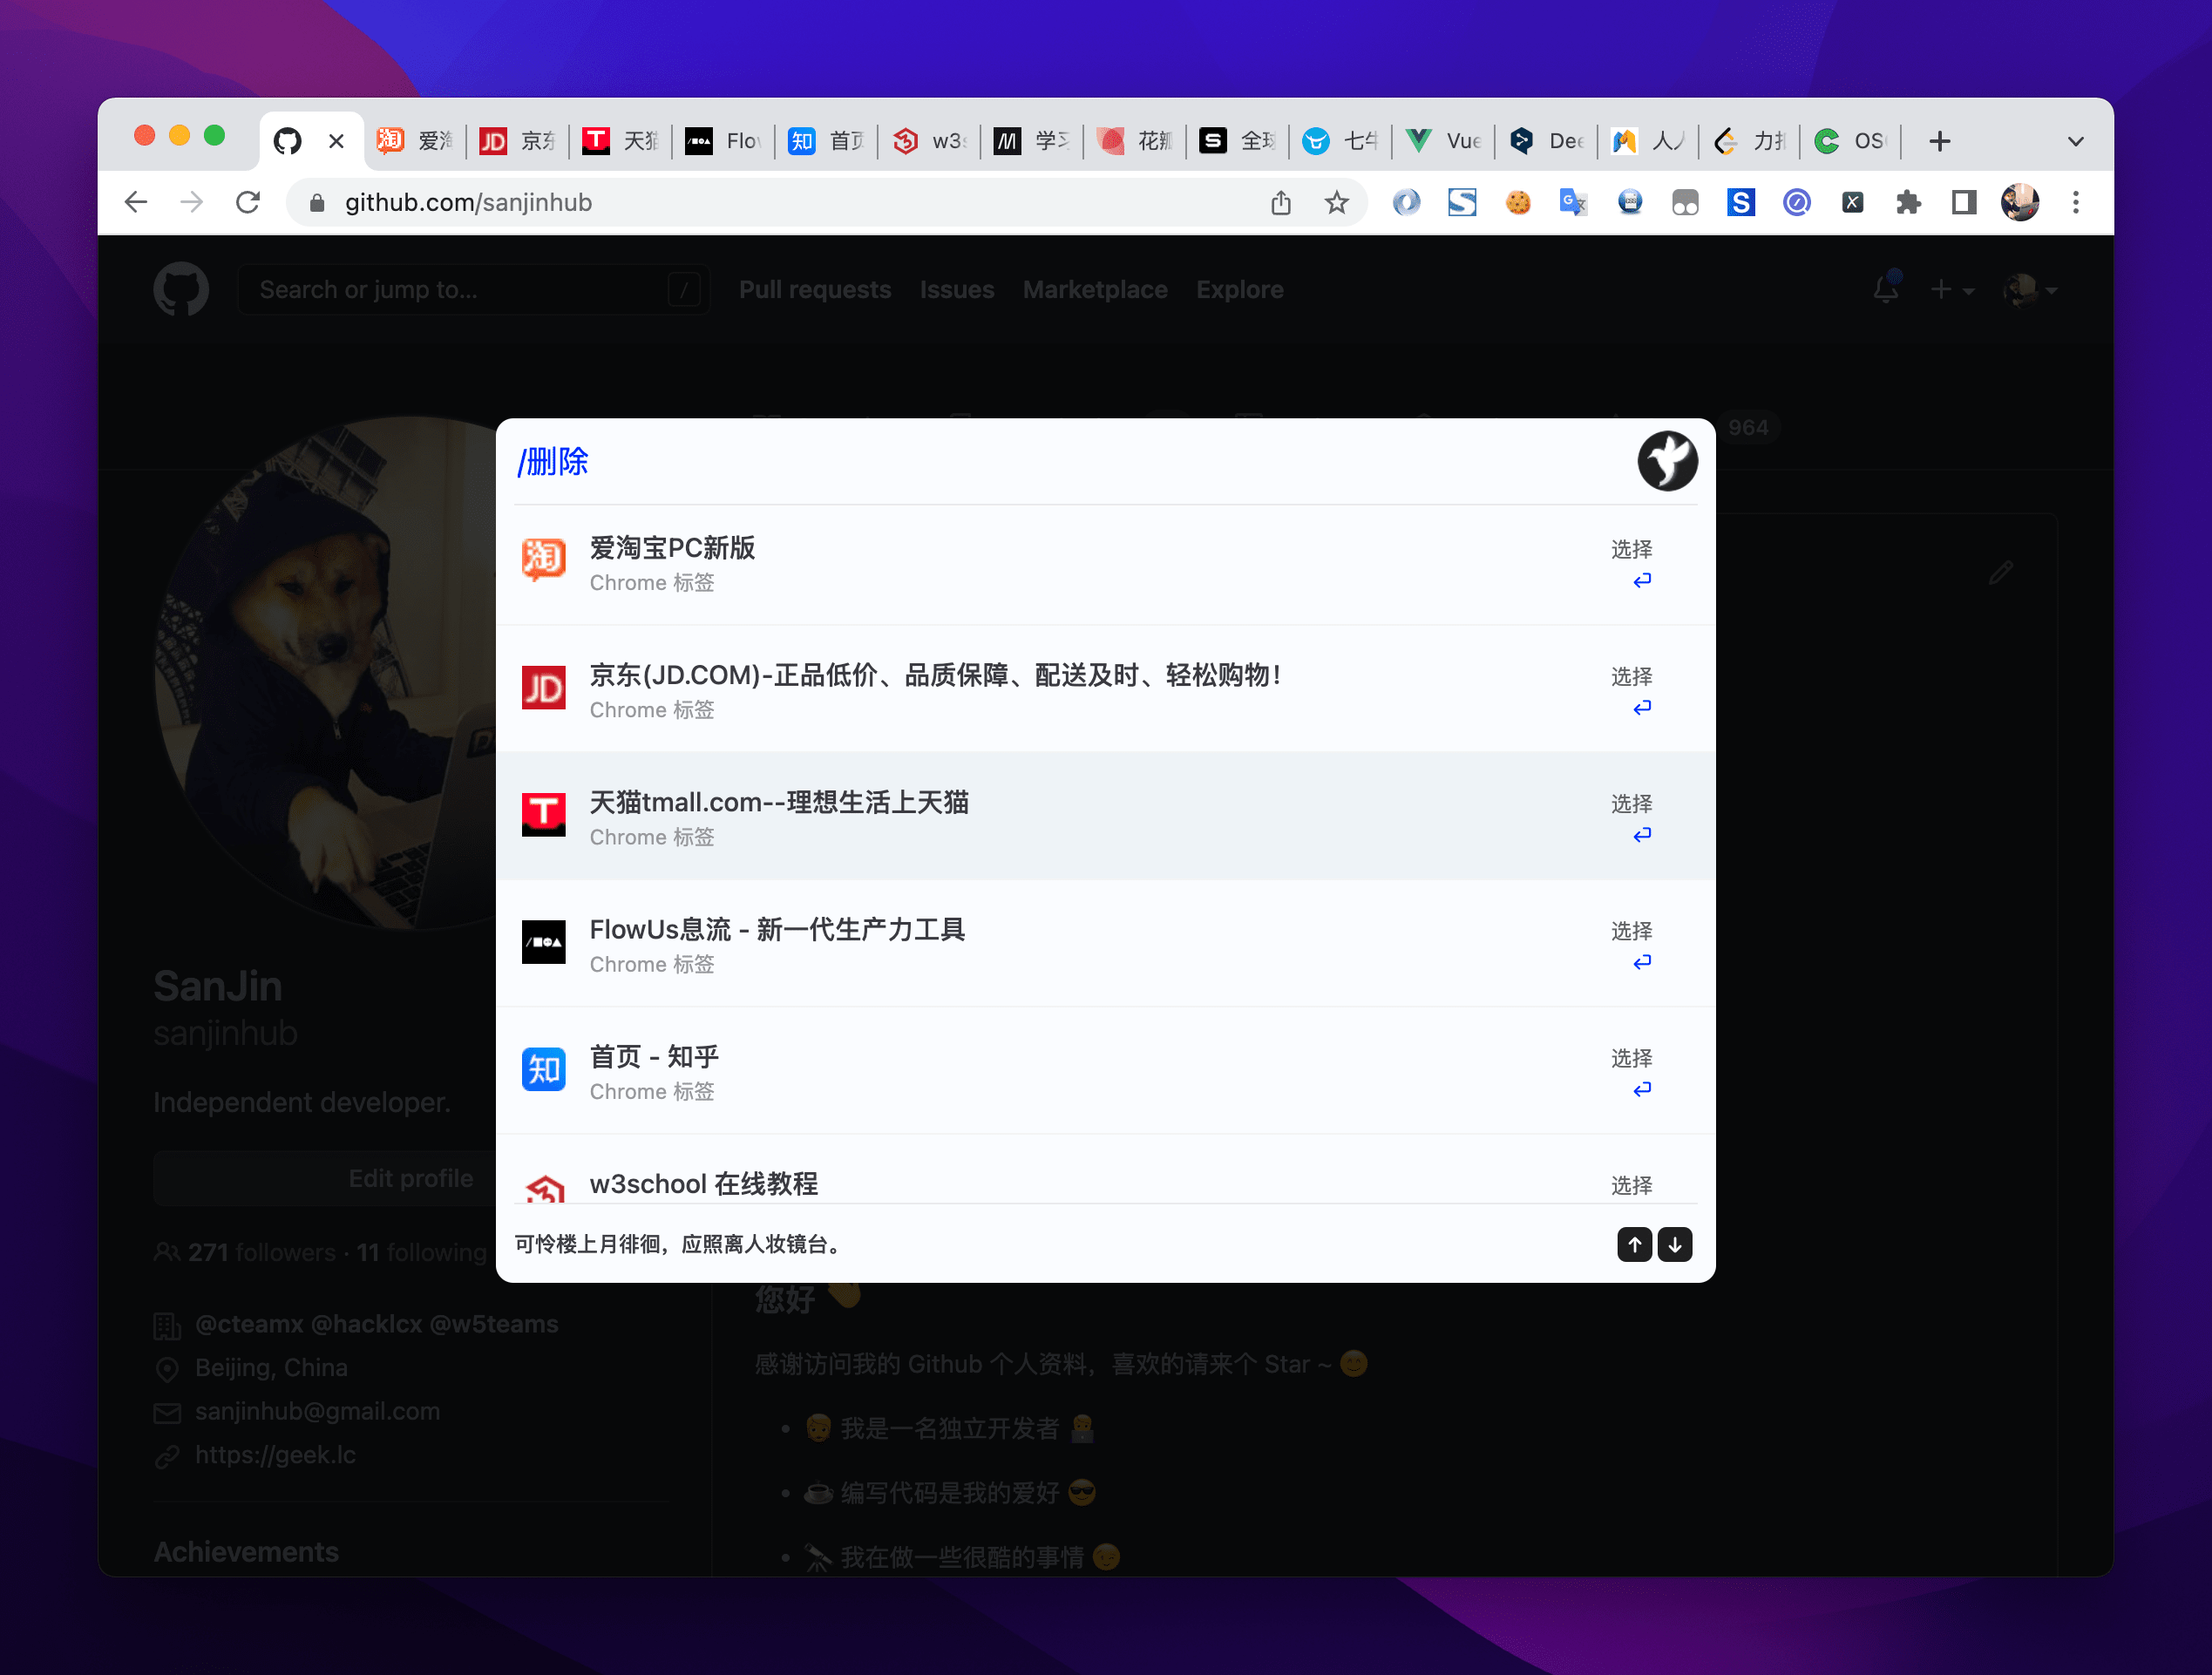Open Chrome's three-dot menu
The height and width of the screenshot is (1675, 2212).
tap(2075, 203)
